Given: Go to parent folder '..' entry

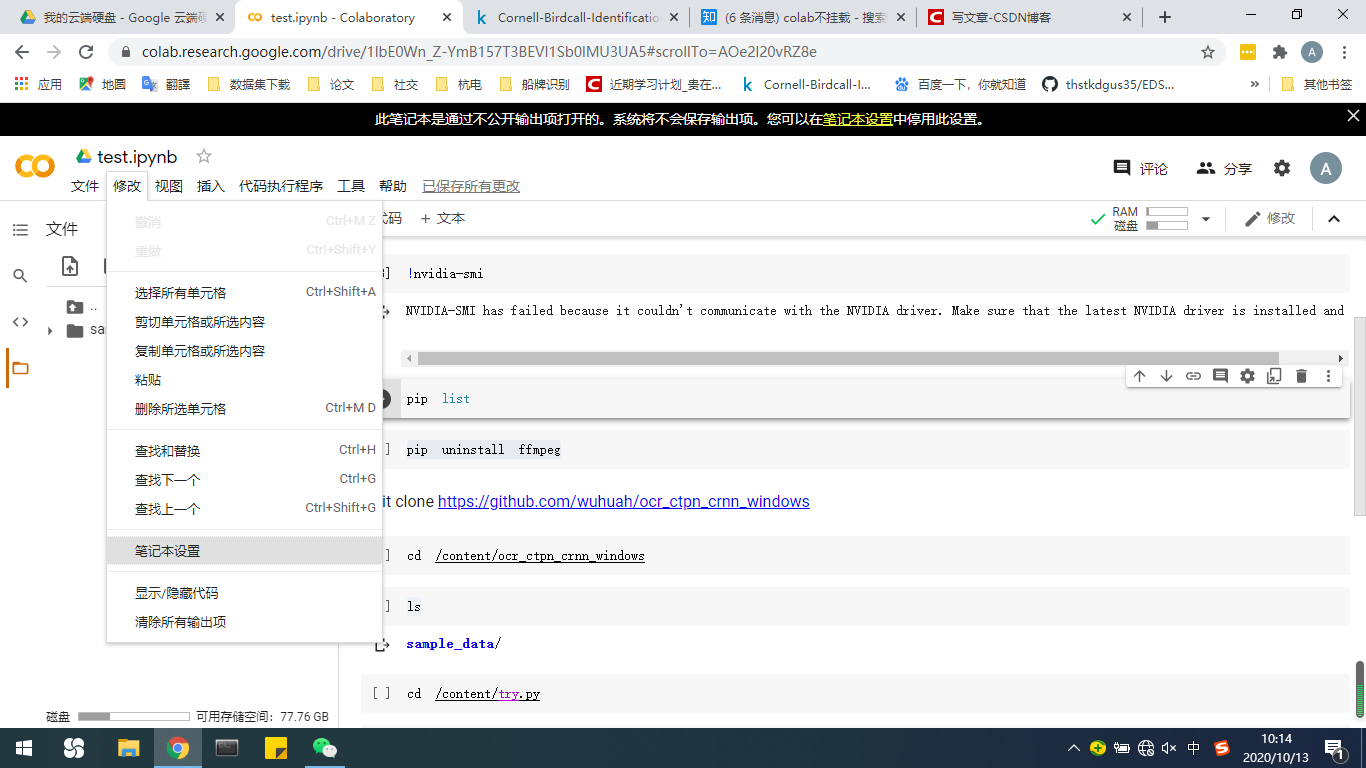Looking at the screenshot, I should tap(82, 307).
